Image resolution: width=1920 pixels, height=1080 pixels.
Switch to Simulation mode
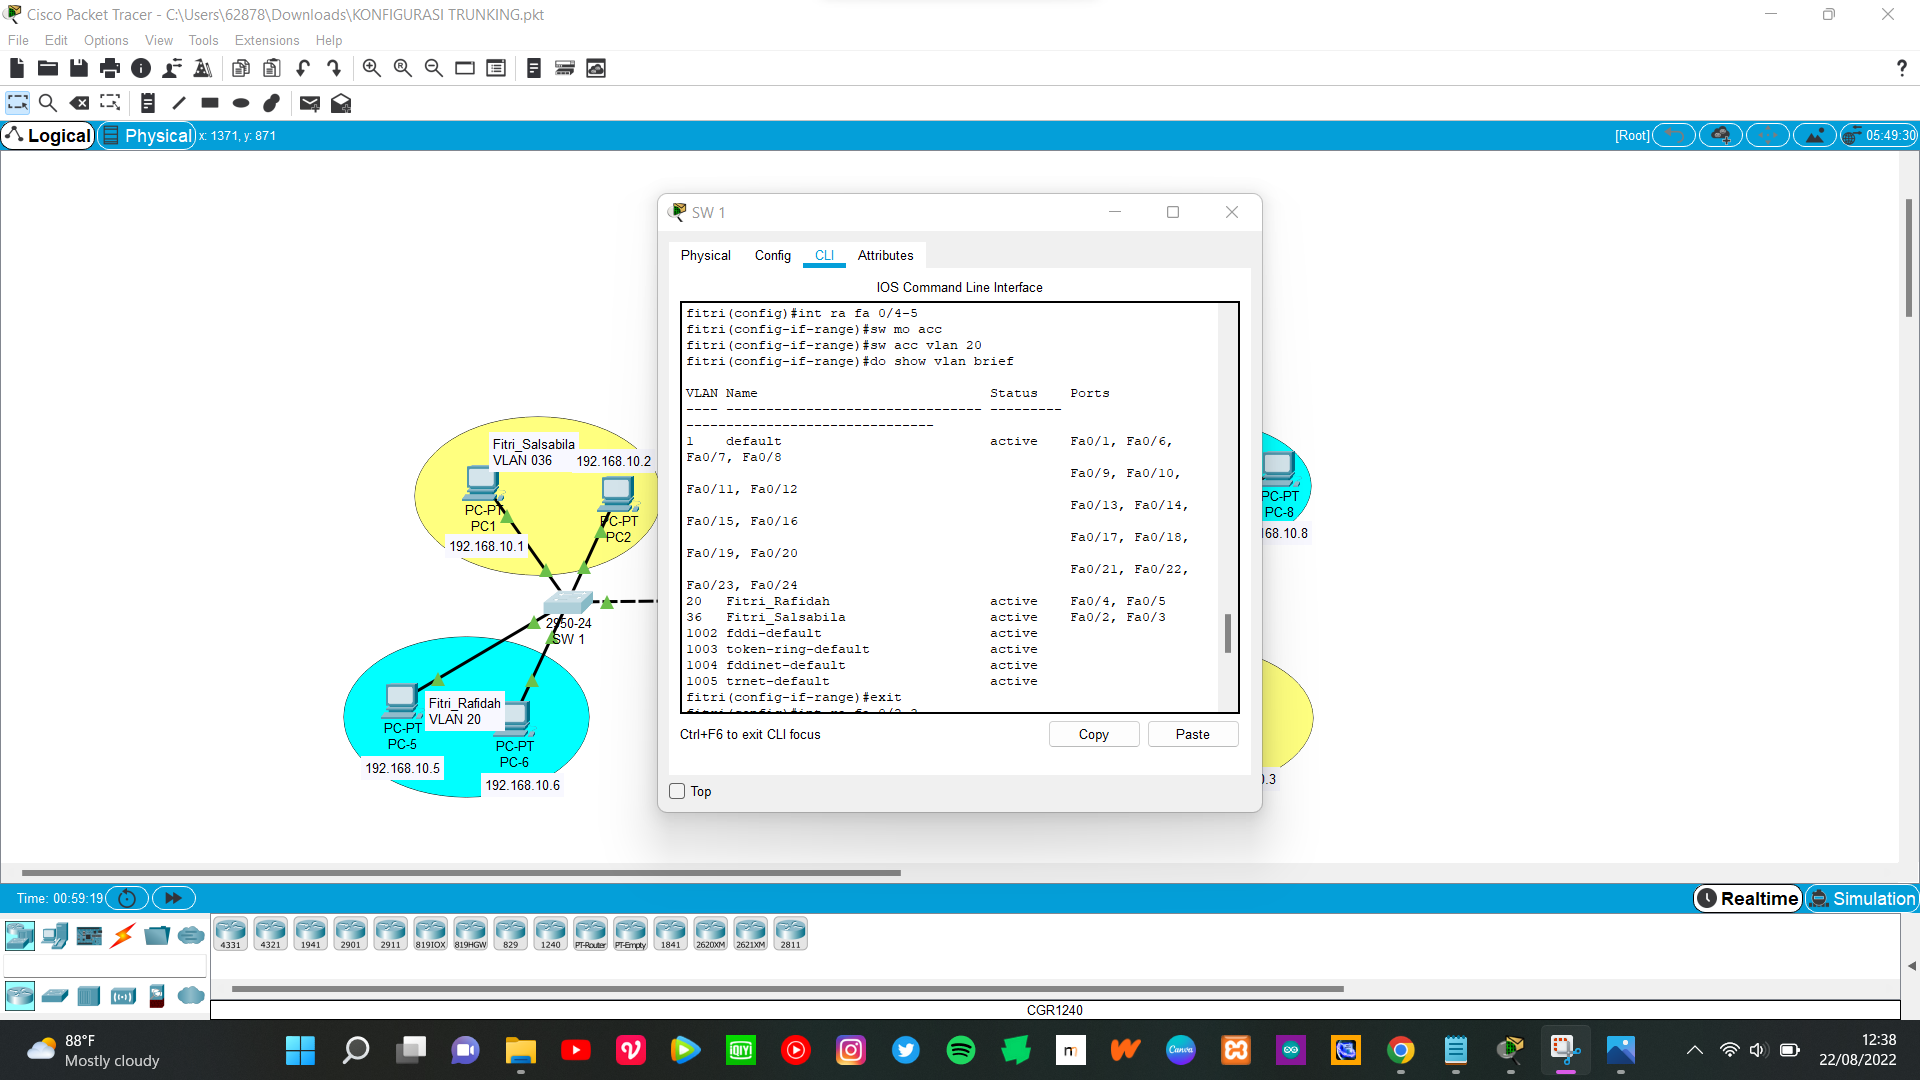[x=1863, y=898]
